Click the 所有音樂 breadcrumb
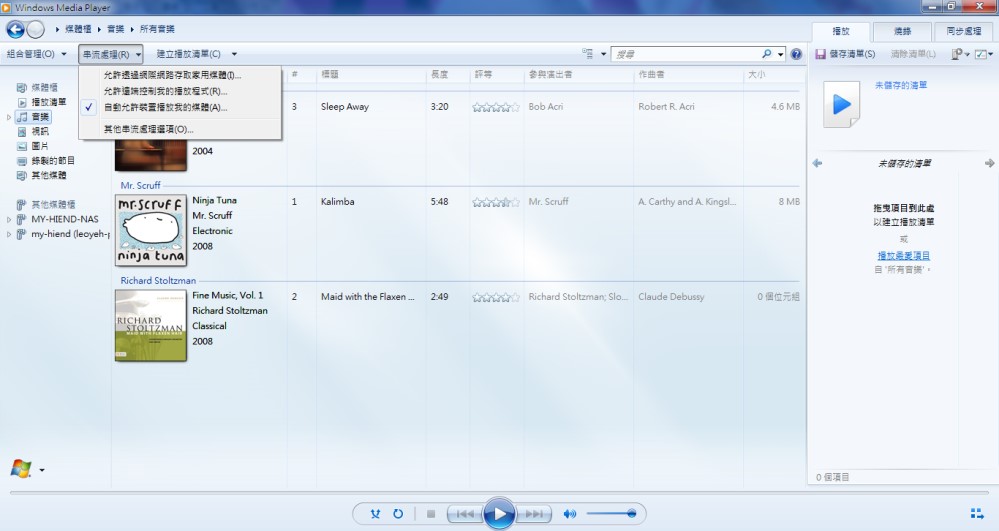 coord(157,29)
